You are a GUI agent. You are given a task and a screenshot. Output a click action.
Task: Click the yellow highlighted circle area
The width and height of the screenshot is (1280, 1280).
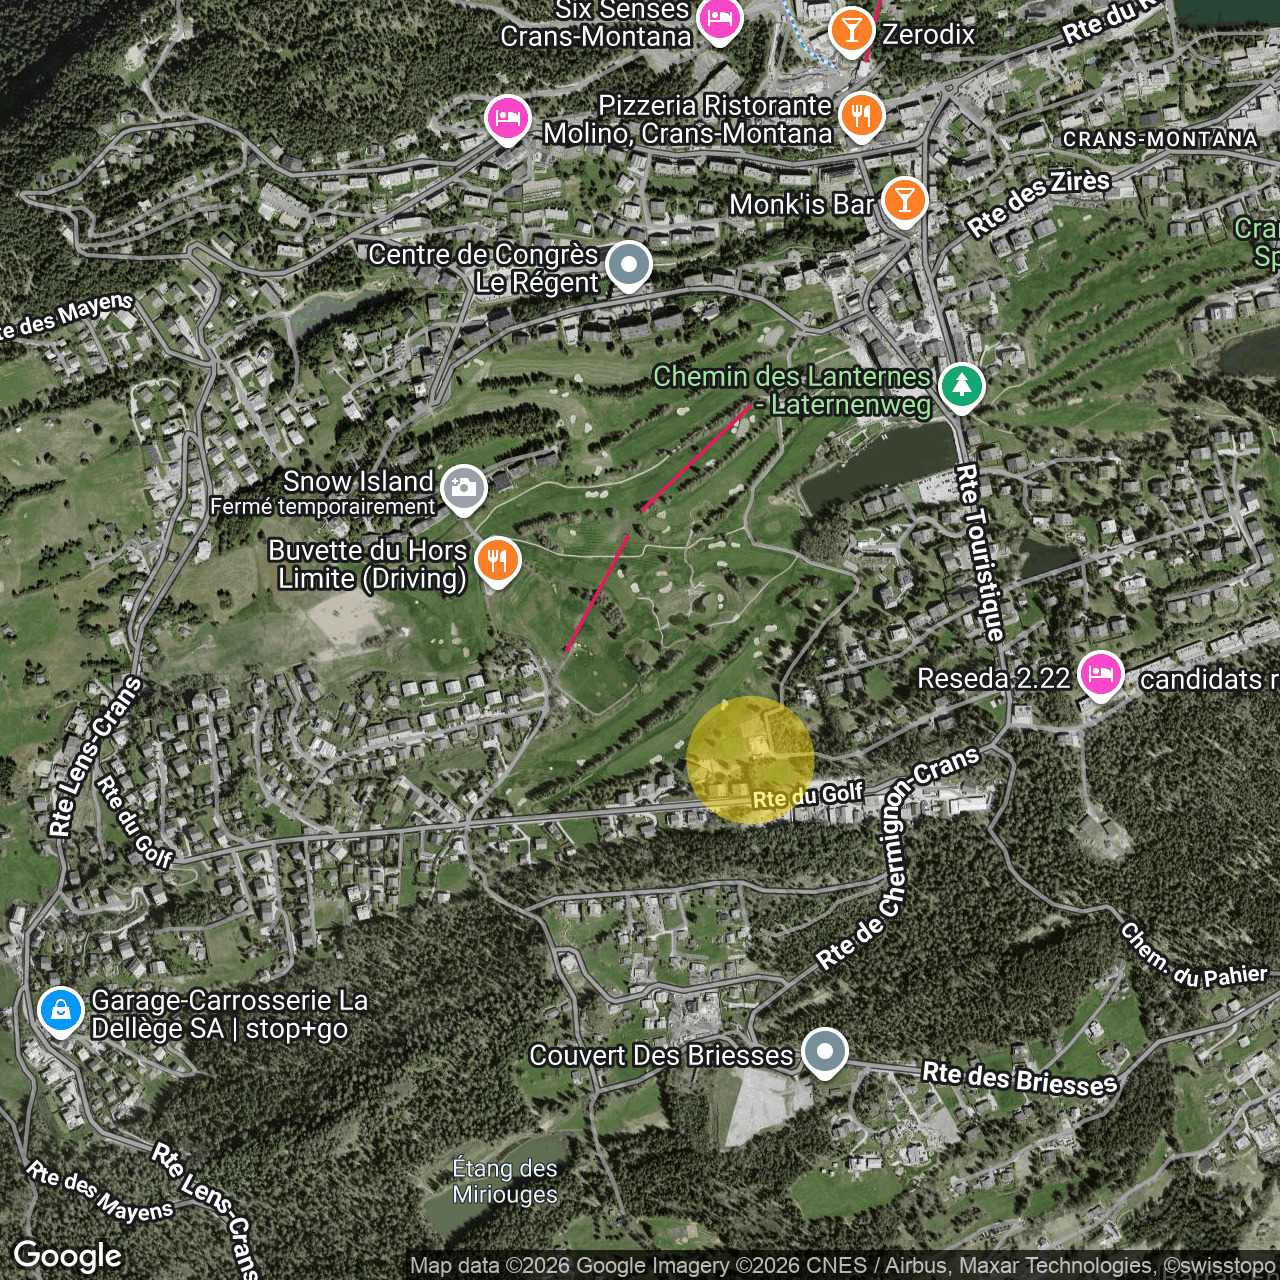click(x=751, y=760)
